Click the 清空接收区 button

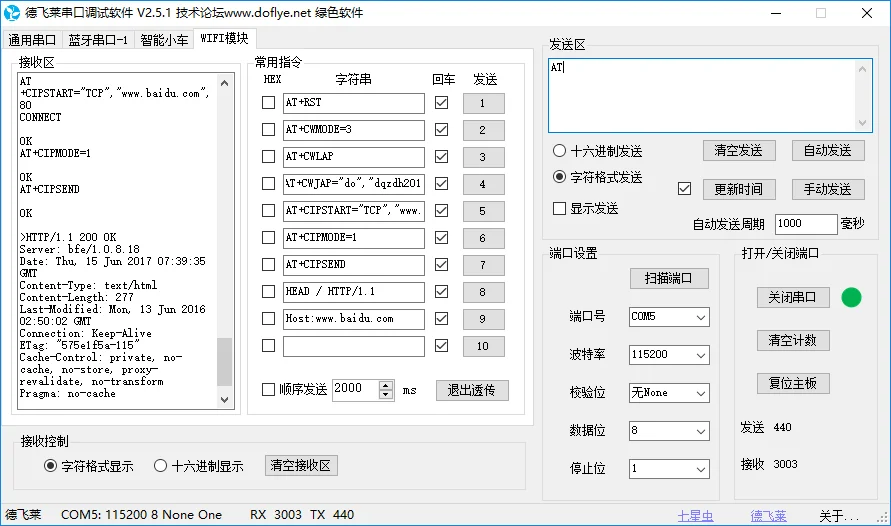(x=301, y=465)
